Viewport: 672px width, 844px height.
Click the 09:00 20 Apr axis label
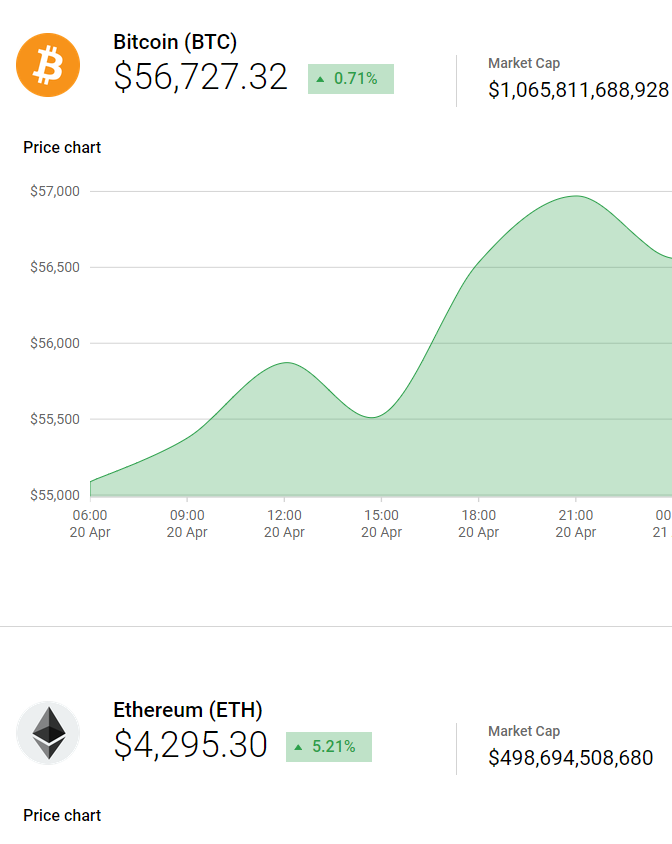coord(187,524)
